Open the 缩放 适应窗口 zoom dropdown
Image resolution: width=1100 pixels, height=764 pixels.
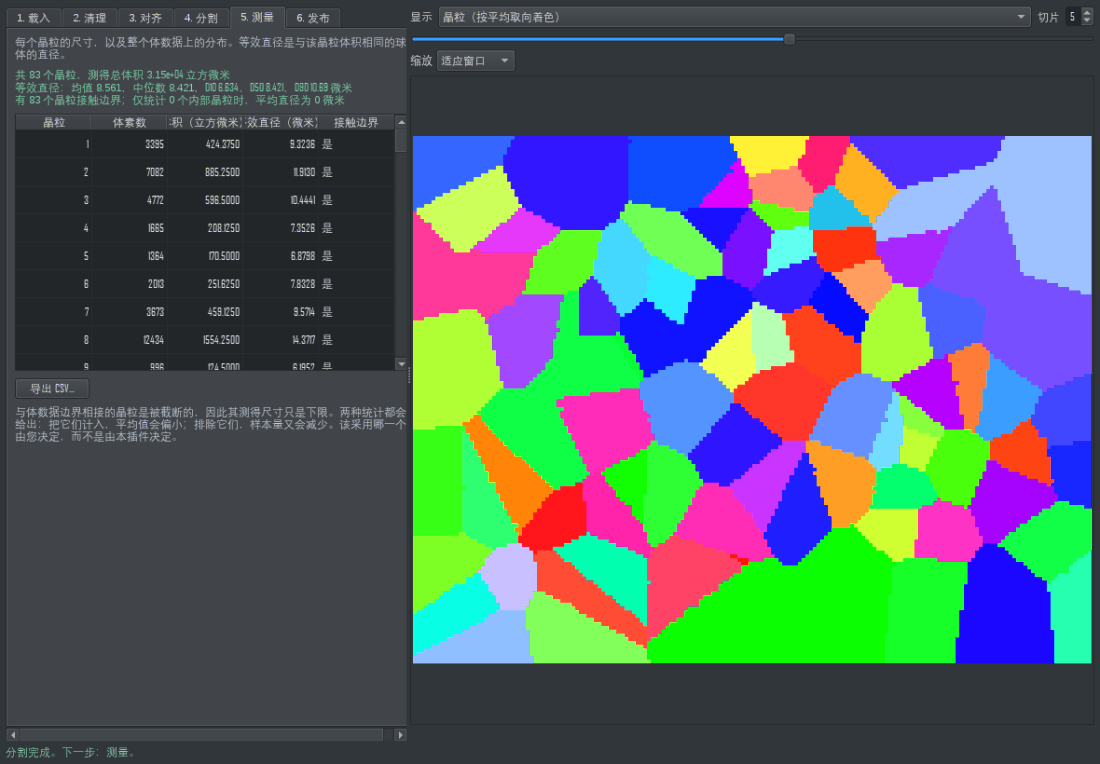476,61
